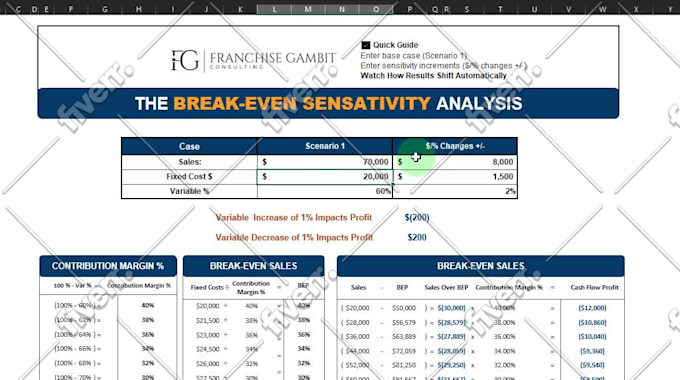The height and width of the screenshot is (380, 680).
Task: Click the $56,579 BEP value
Action: coord(404,323)
